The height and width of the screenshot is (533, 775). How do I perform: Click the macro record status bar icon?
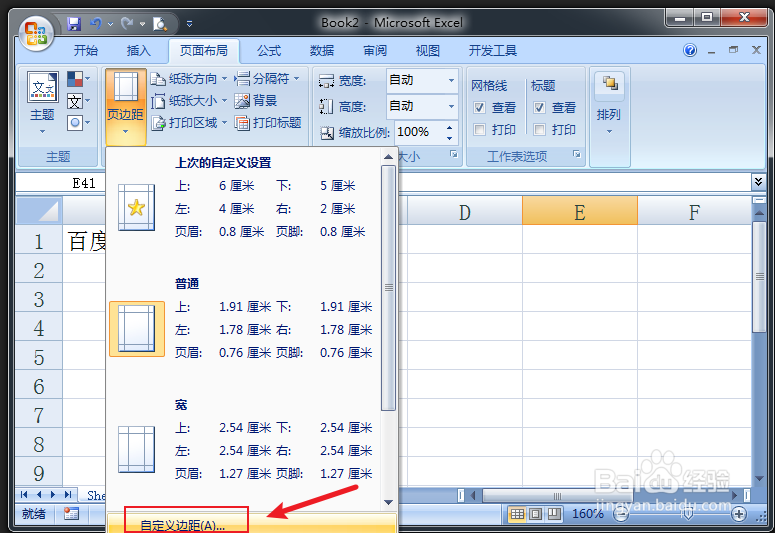[x=71, y=514]
